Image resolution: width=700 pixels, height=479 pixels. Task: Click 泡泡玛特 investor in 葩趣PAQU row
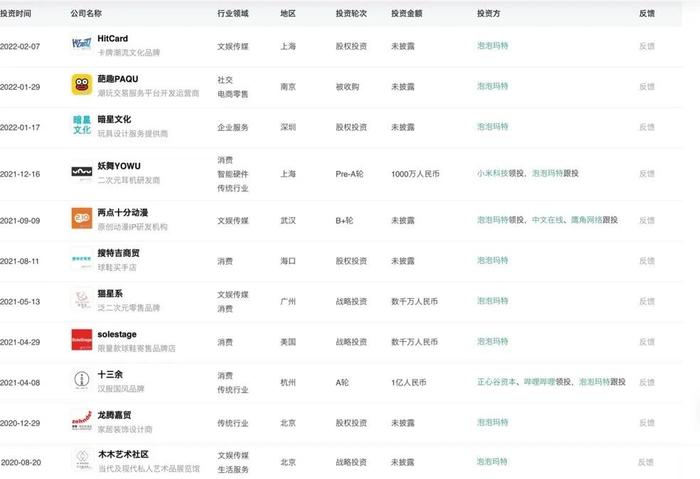coord(492,86)
